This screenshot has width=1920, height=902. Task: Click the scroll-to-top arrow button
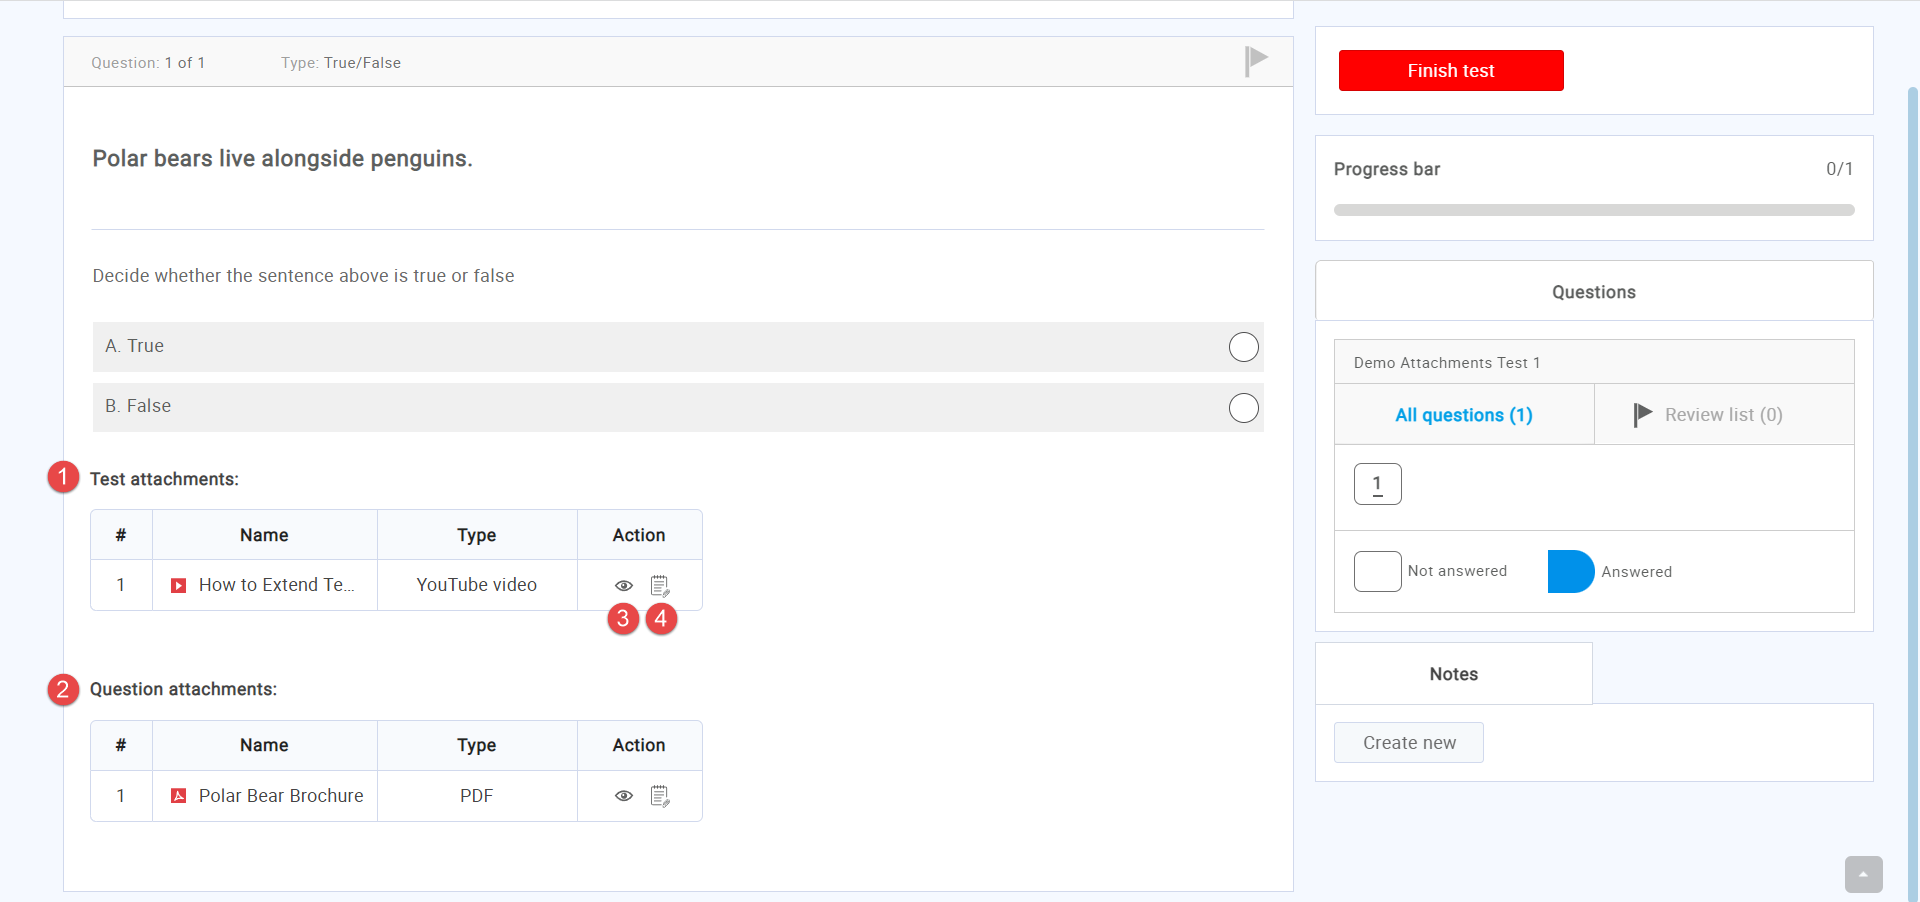(x=1863, y=874)
